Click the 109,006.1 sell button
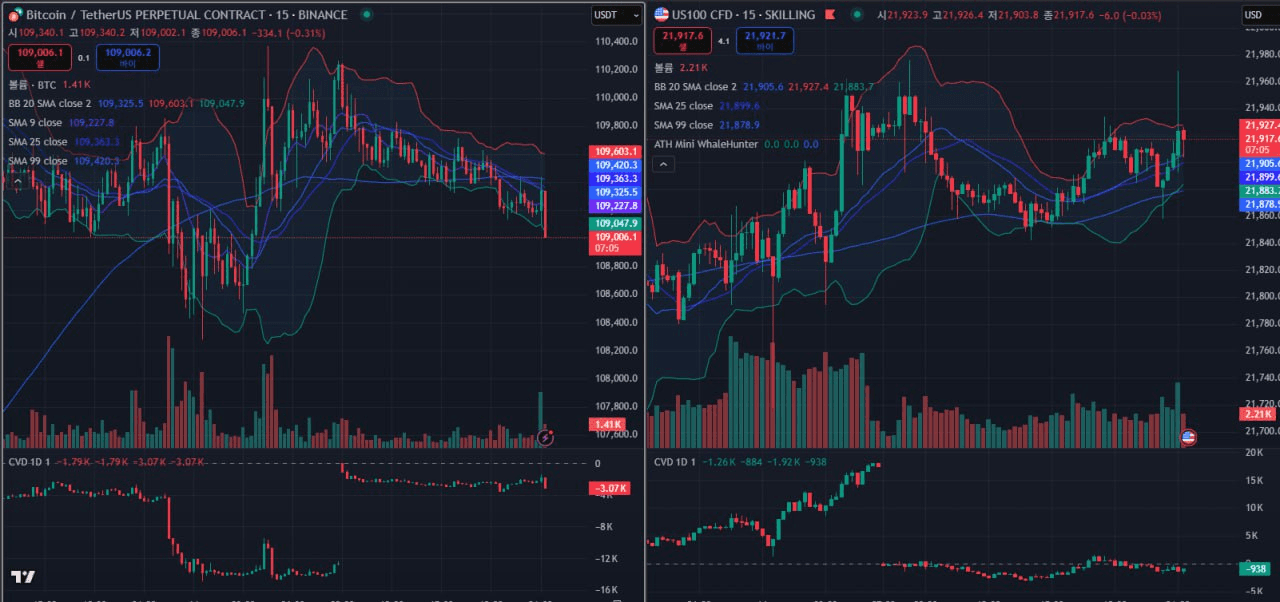This screenshot has width=1280, height=602. pyautogui.click(x=38, y=58)
